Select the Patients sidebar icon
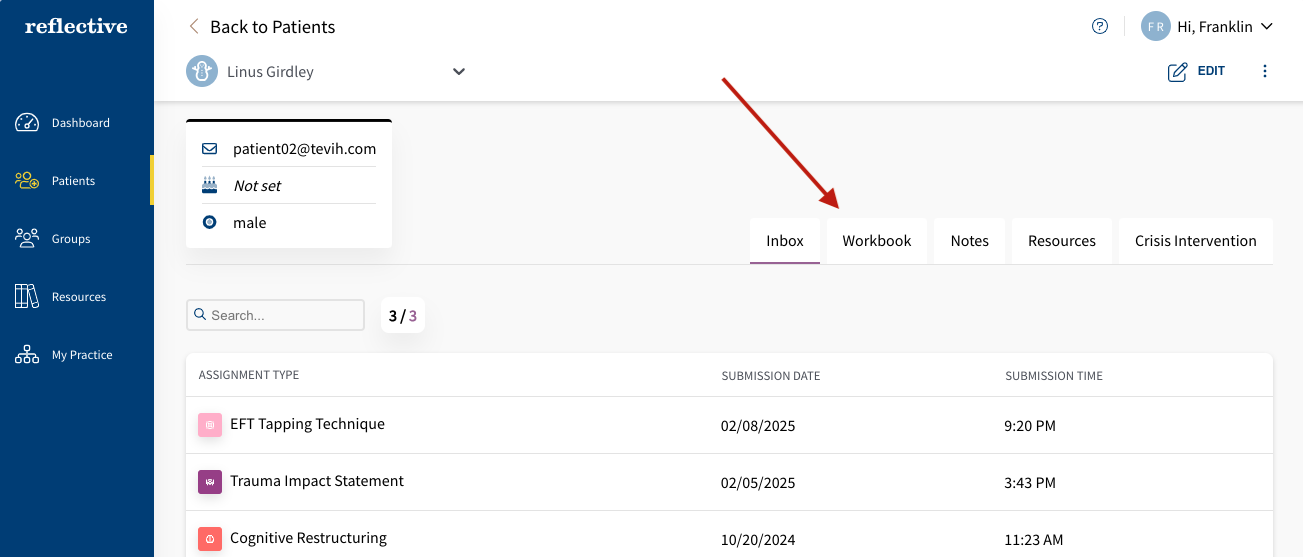This screenshot has height=557, width=1303. (27, 181)
